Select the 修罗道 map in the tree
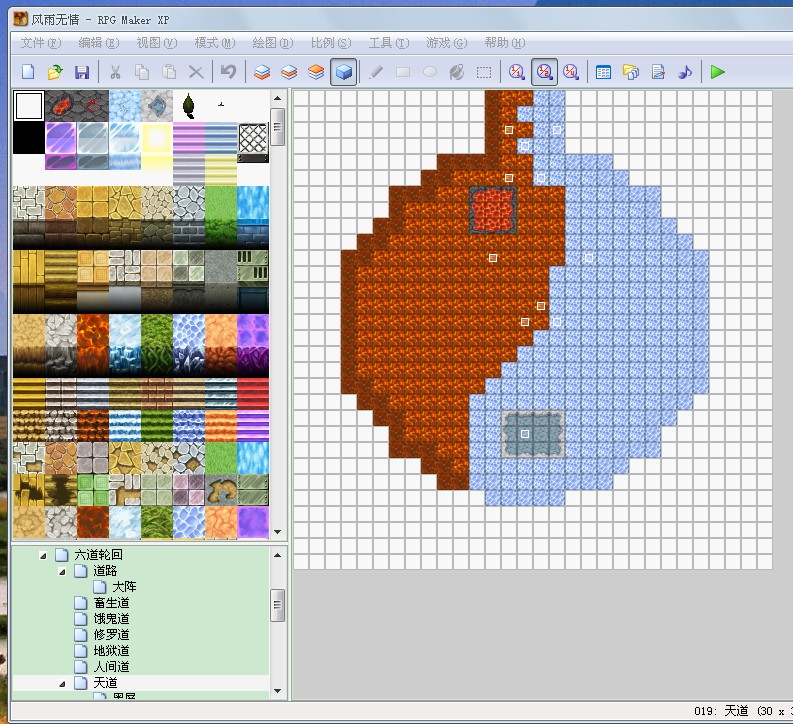This screenshot has width=793, height=724. pos(111,635)
